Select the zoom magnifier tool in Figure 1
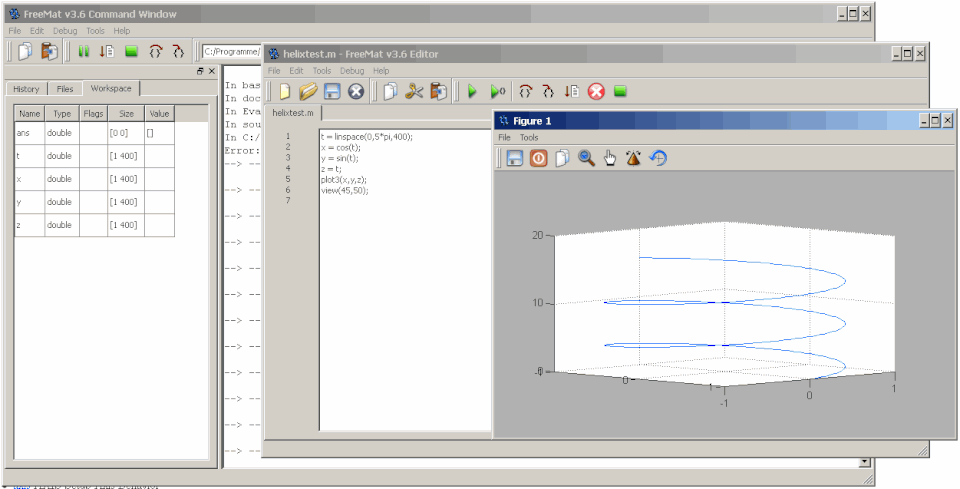This screenshot has height=489, width=960. pos(587,159)
